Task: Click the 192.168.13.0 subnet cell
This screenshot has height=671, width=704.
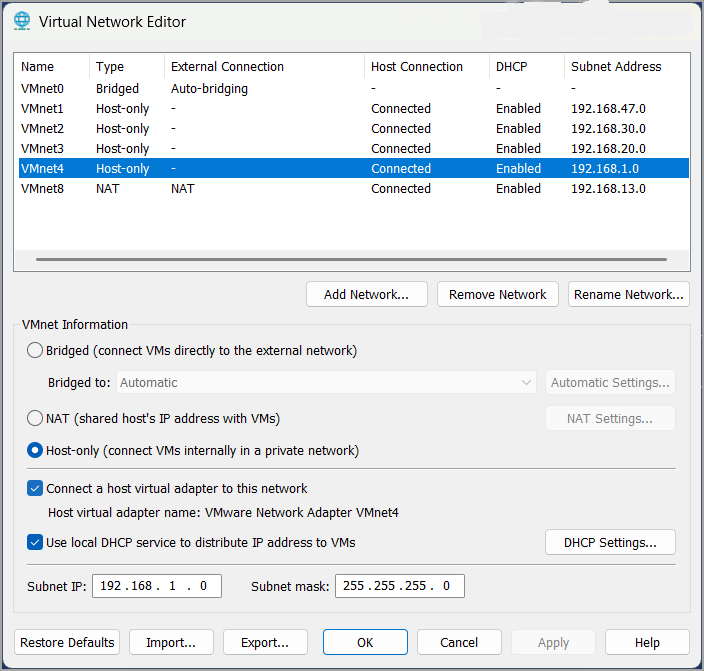Action: pos(608,188)
